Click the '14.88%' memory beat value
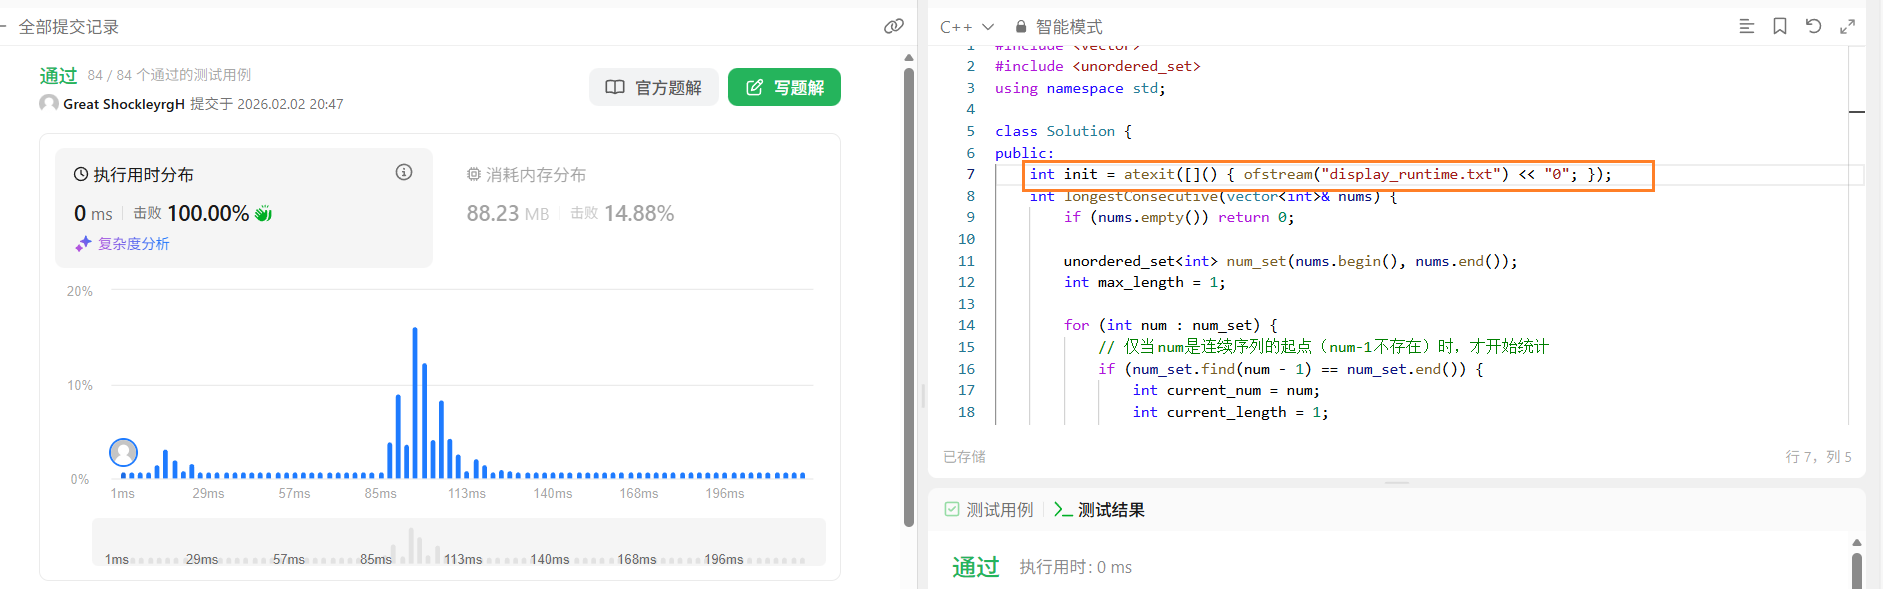1883x589 pixels. point(639,213)
